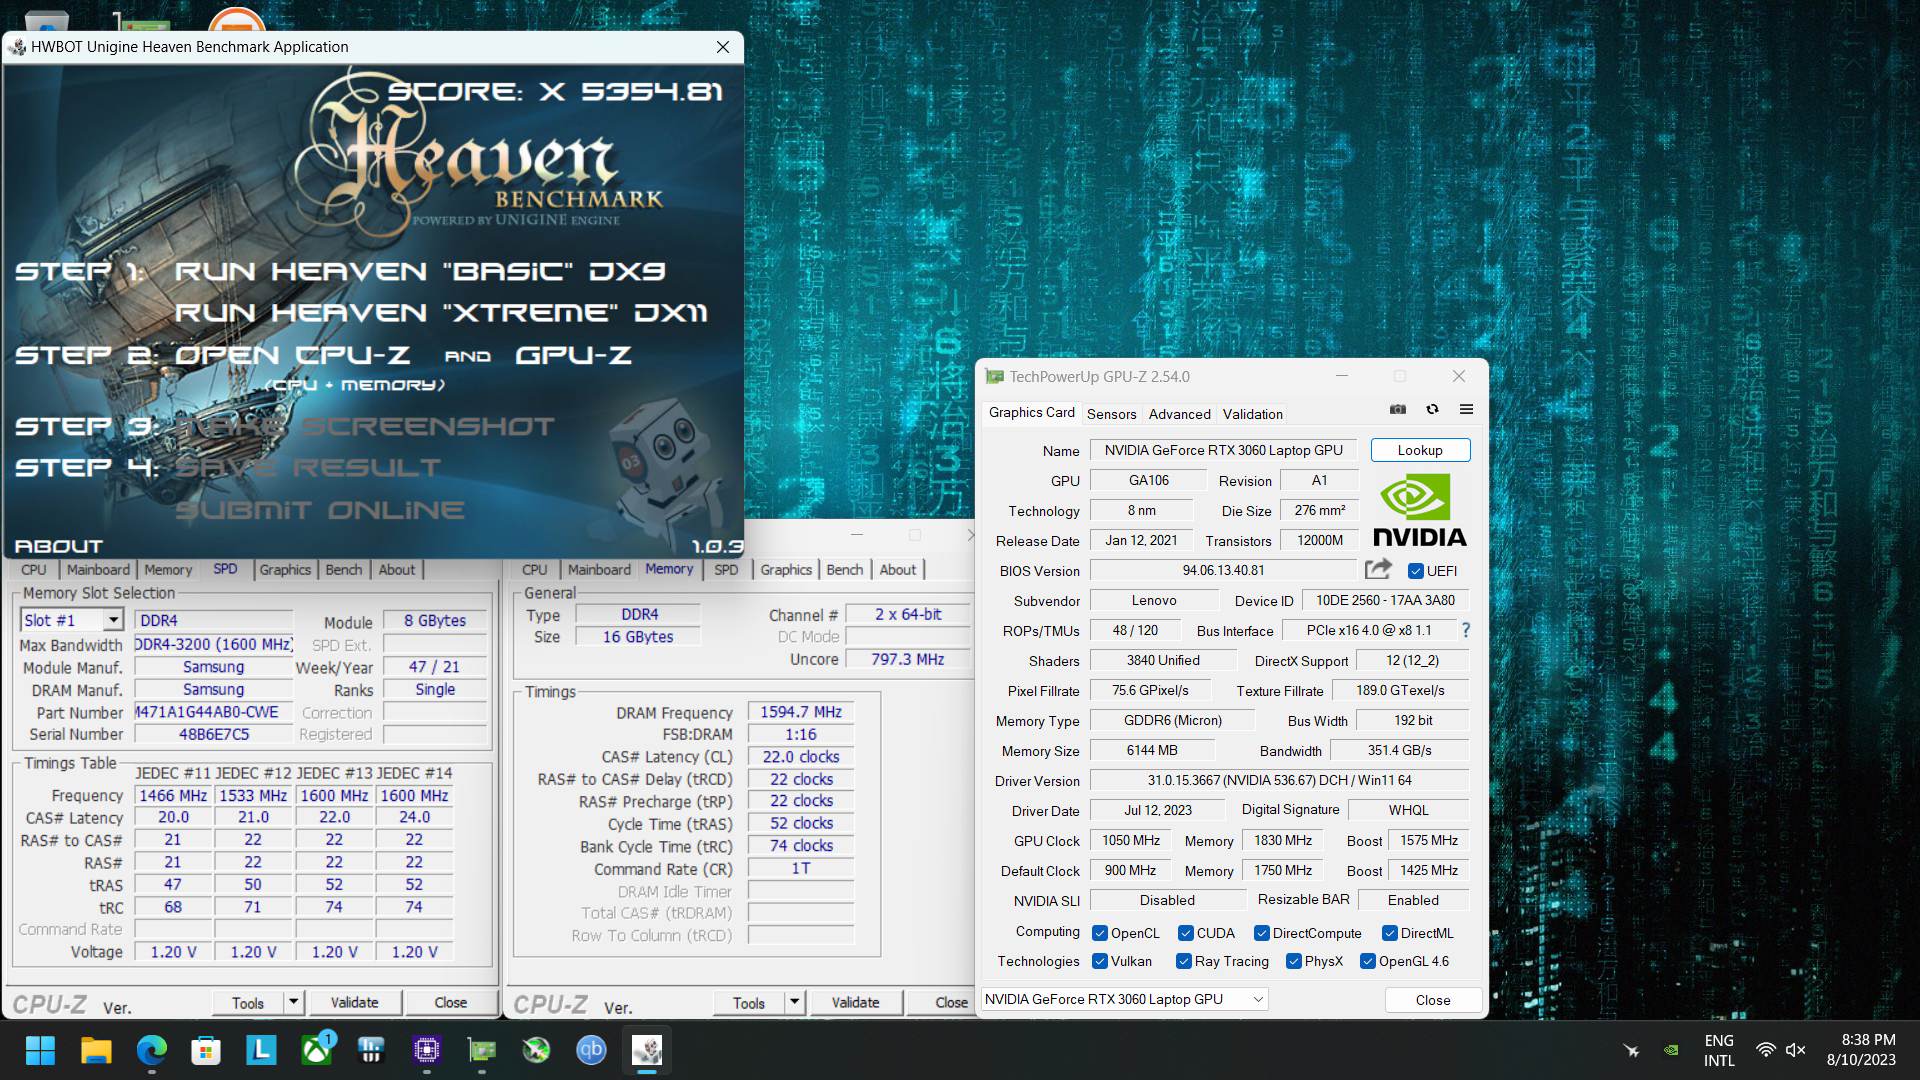Screen dimensions: 1920x1080
Task: Open Windows Start menu
Action: [40, 1050]
